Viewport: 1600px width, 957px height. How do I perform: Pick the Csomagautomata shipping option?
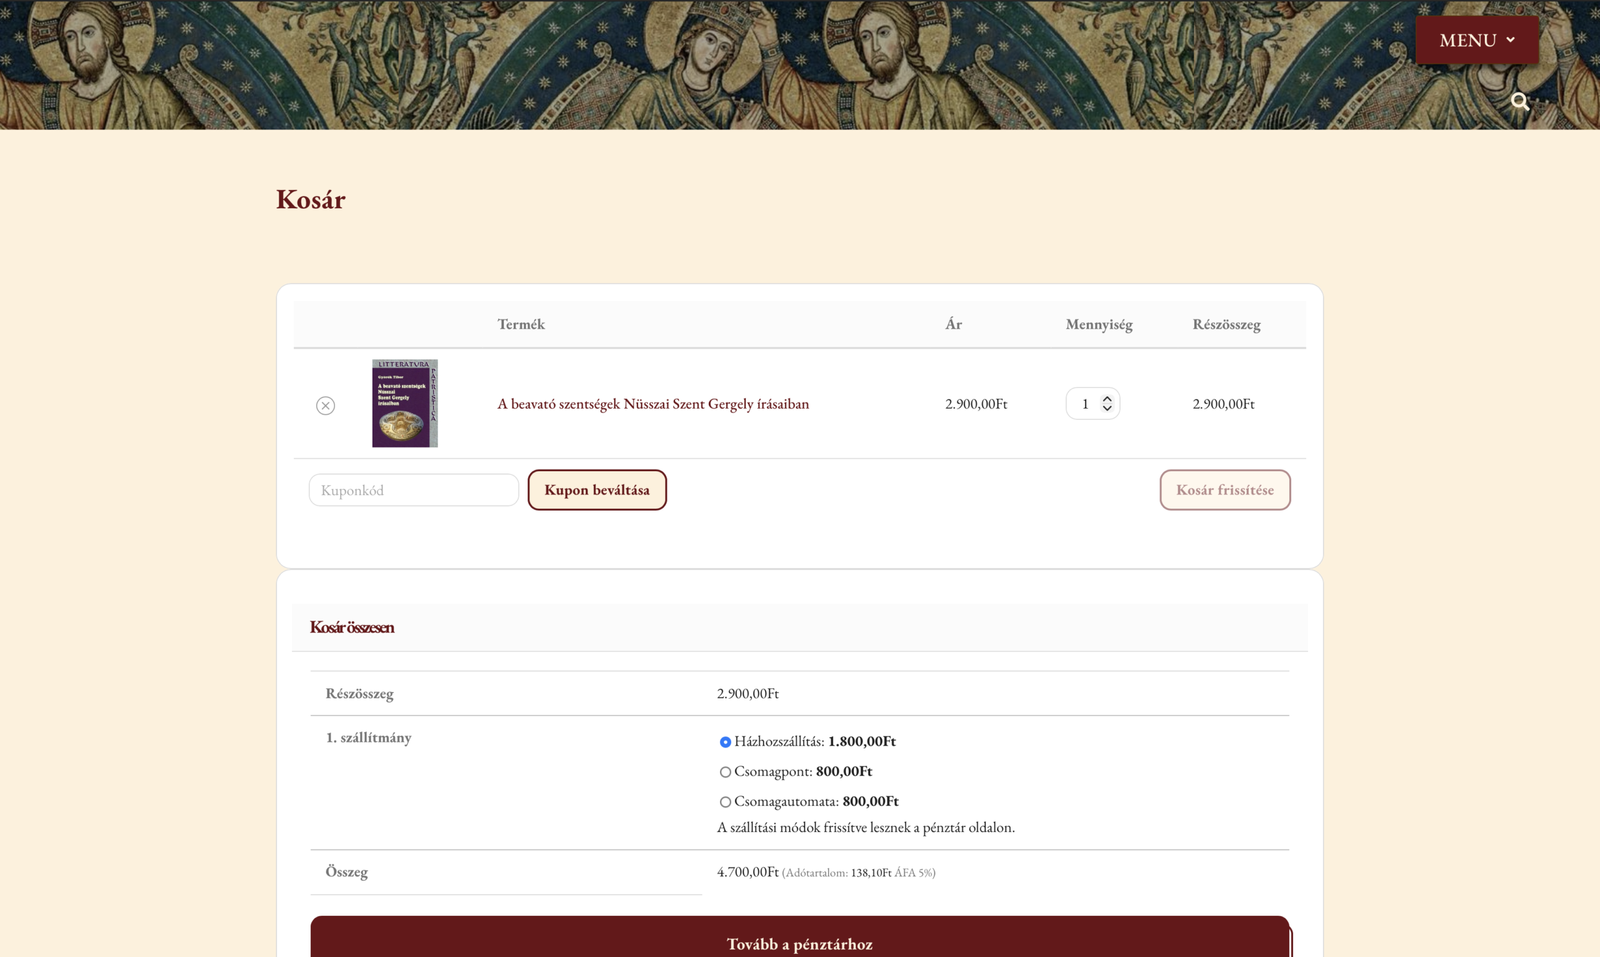[x=725, y=802]
